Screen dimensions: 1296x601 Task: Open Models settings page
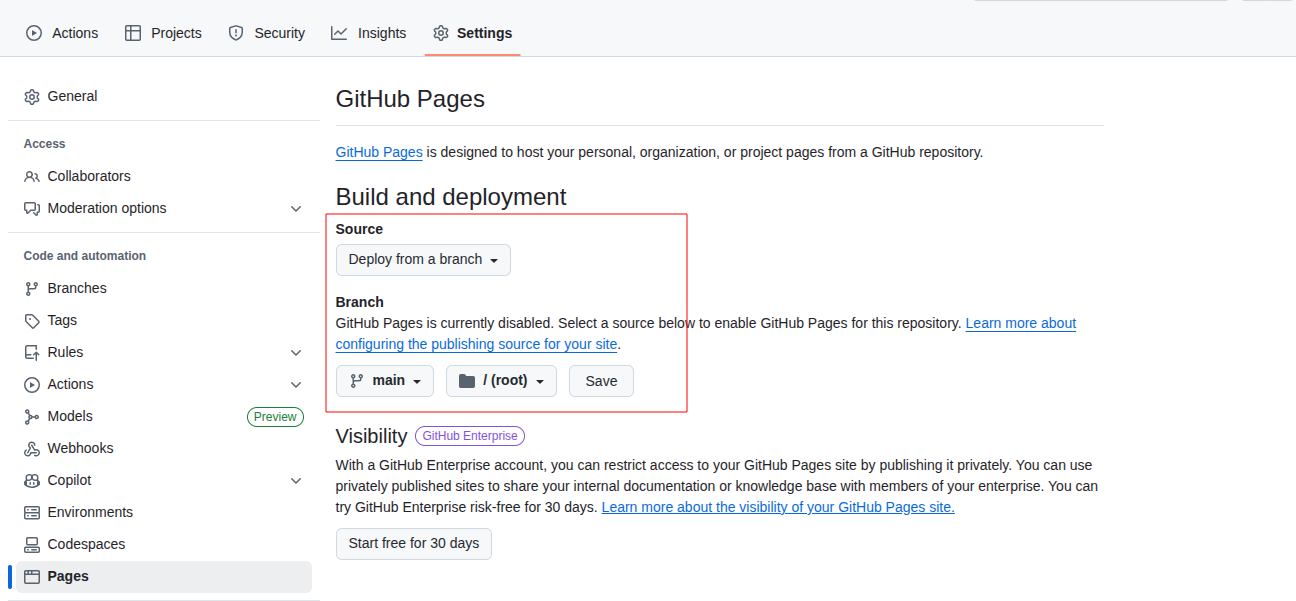click(x=164, y=416)
